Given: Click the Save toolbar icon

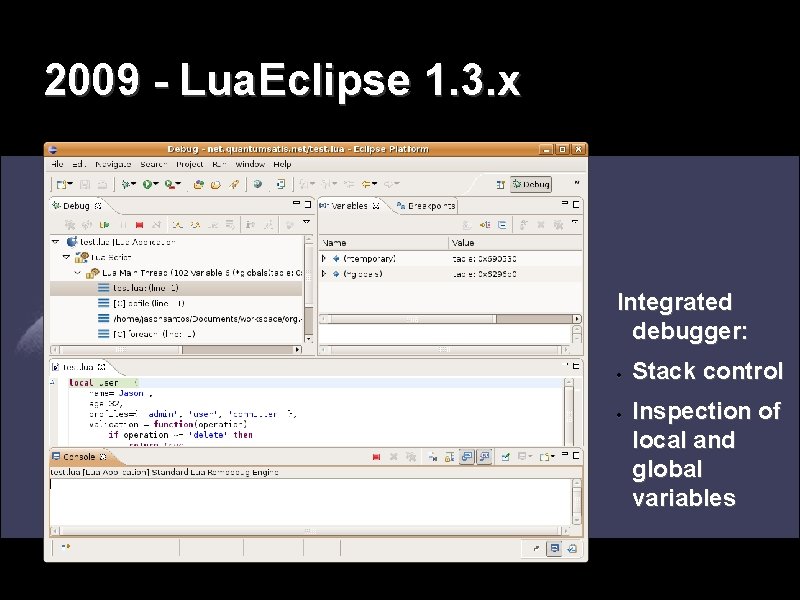Looking at the screenshot, I should coord(85,184).
